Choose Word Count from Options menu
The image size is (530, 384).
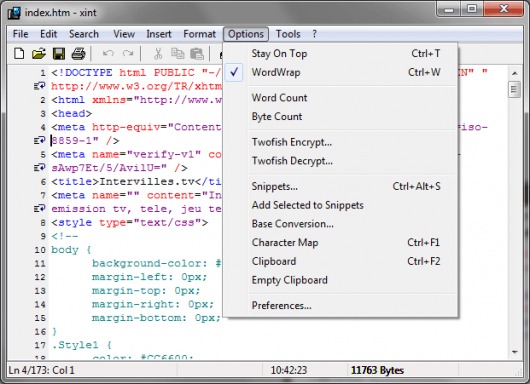coord(341,98)
